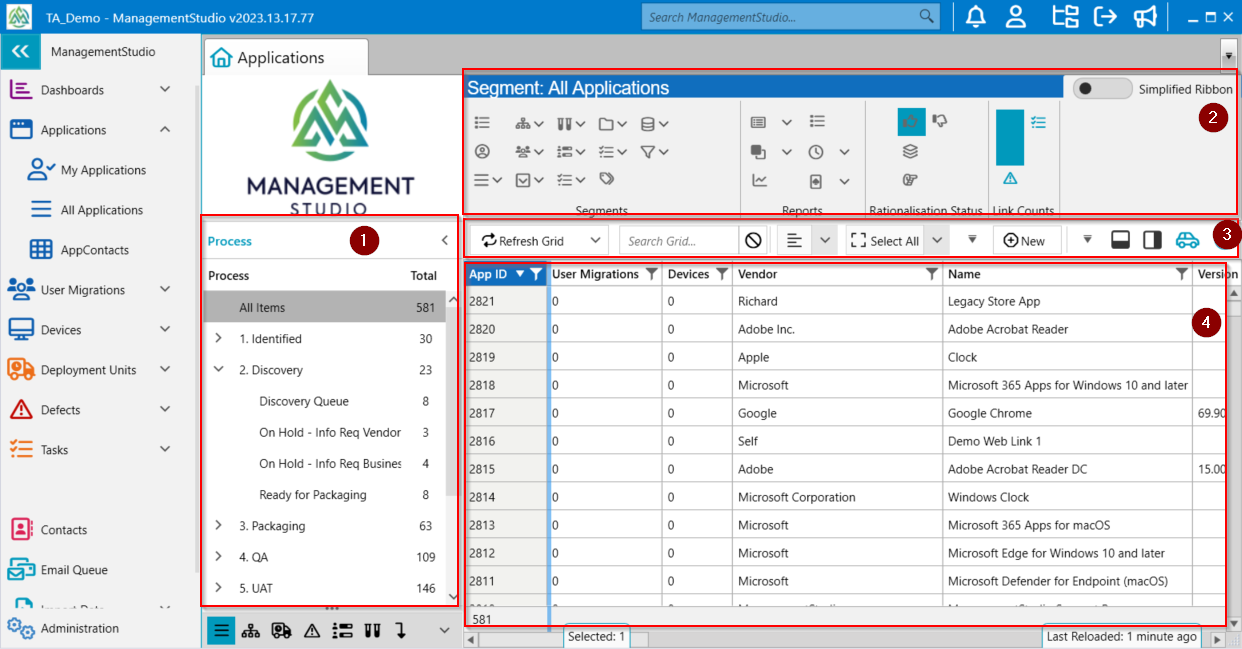Open AppContacts in sidebar
This screenshot has height=649, width=1242.
[x=95, y=250]
